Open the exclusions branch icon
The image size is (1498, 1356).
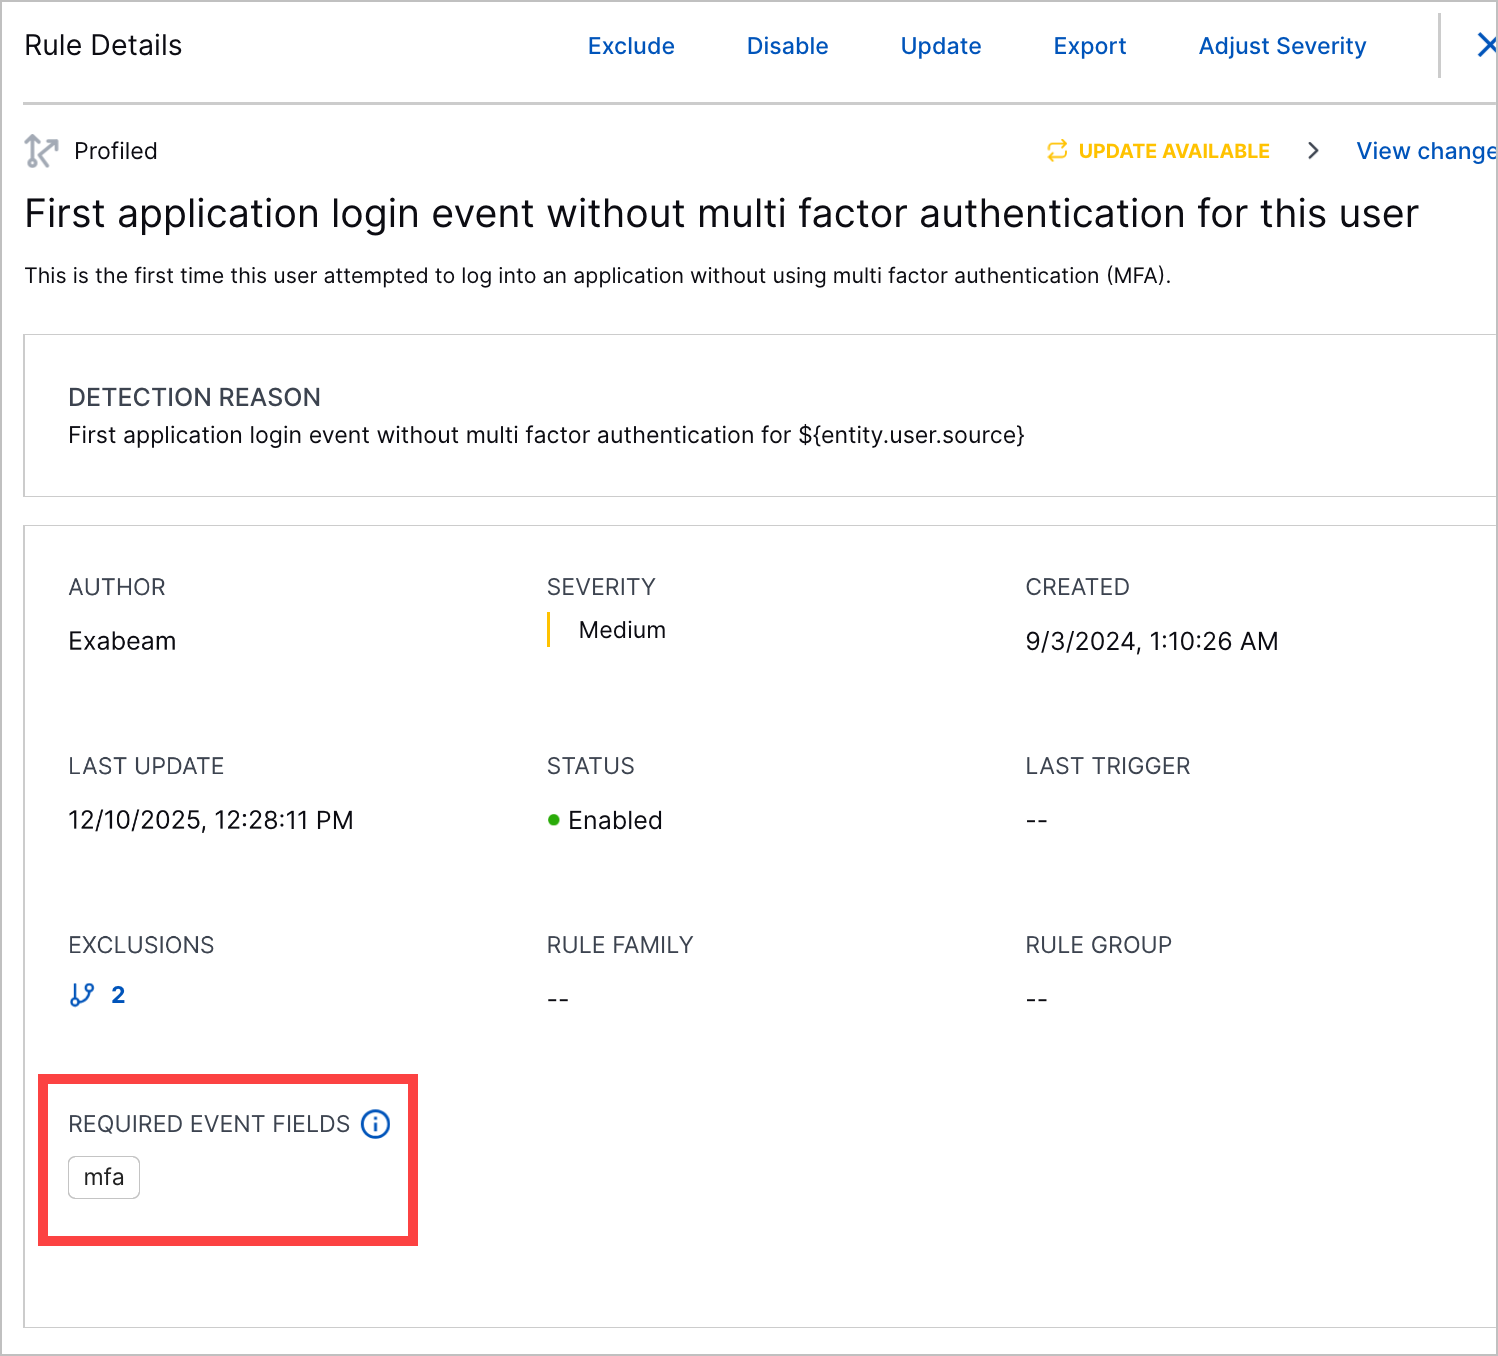[x=82, y=994]
